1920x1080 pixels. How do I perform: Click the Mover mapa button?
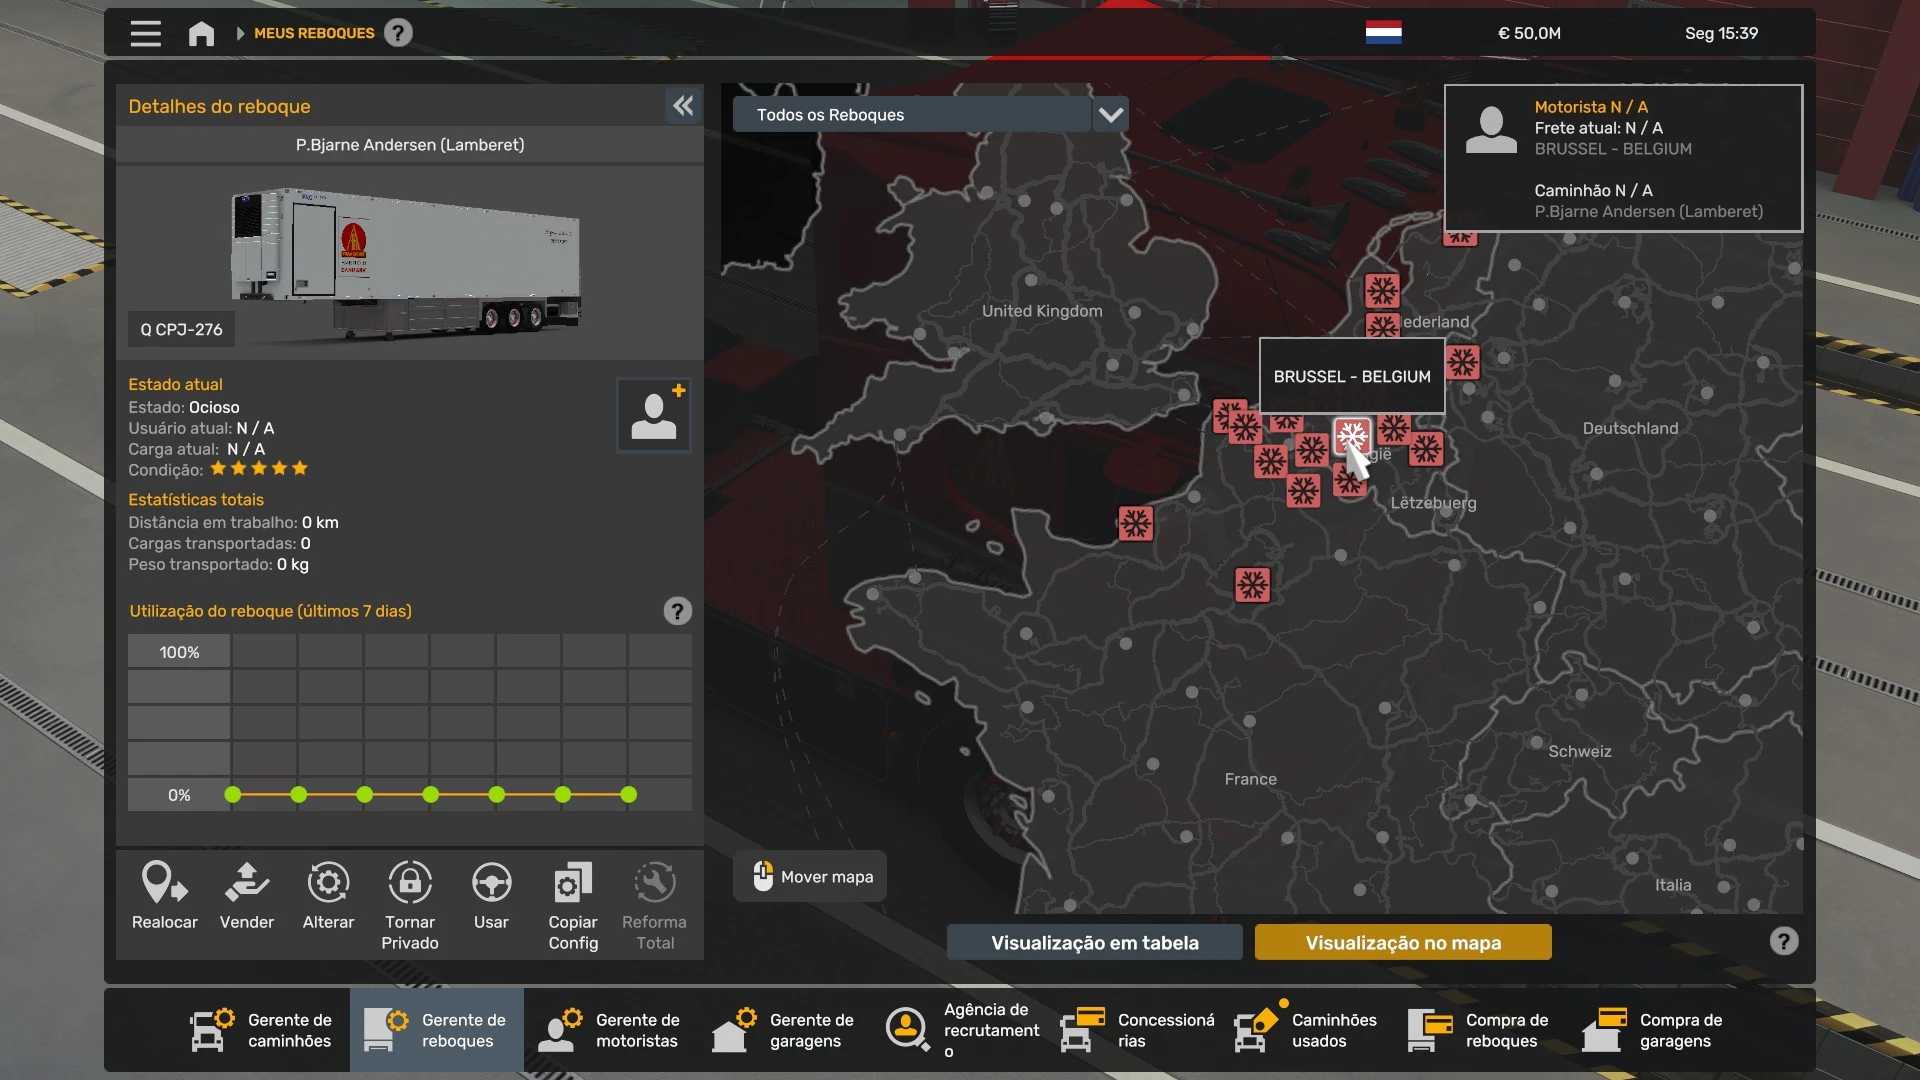pos(811,877)
